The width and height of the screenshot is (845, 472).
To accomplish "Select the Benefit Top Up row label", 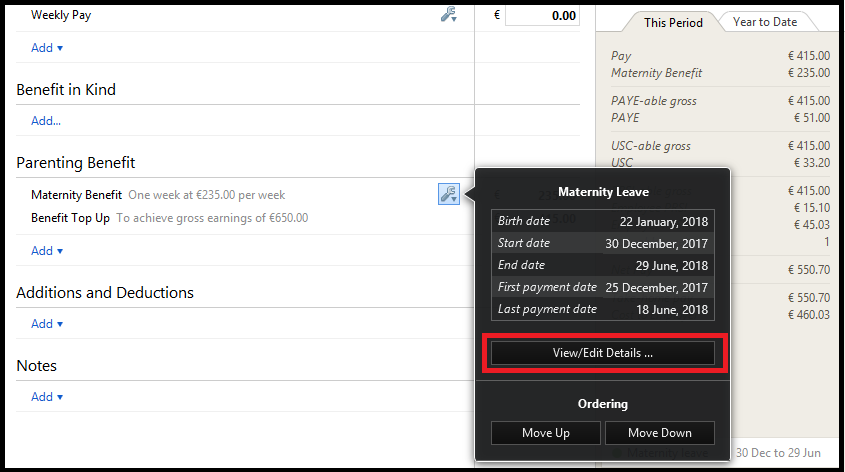I will pyautogui.click(x=70, y=218).
